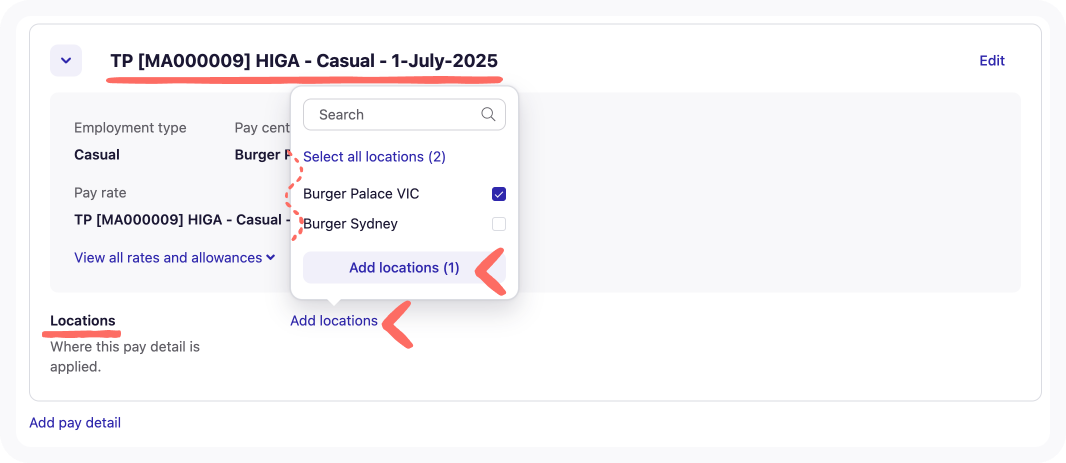
Task: Click the TP [MA000009] HIGA heading title
Action: pyautogui.click(x=304, y=61)
